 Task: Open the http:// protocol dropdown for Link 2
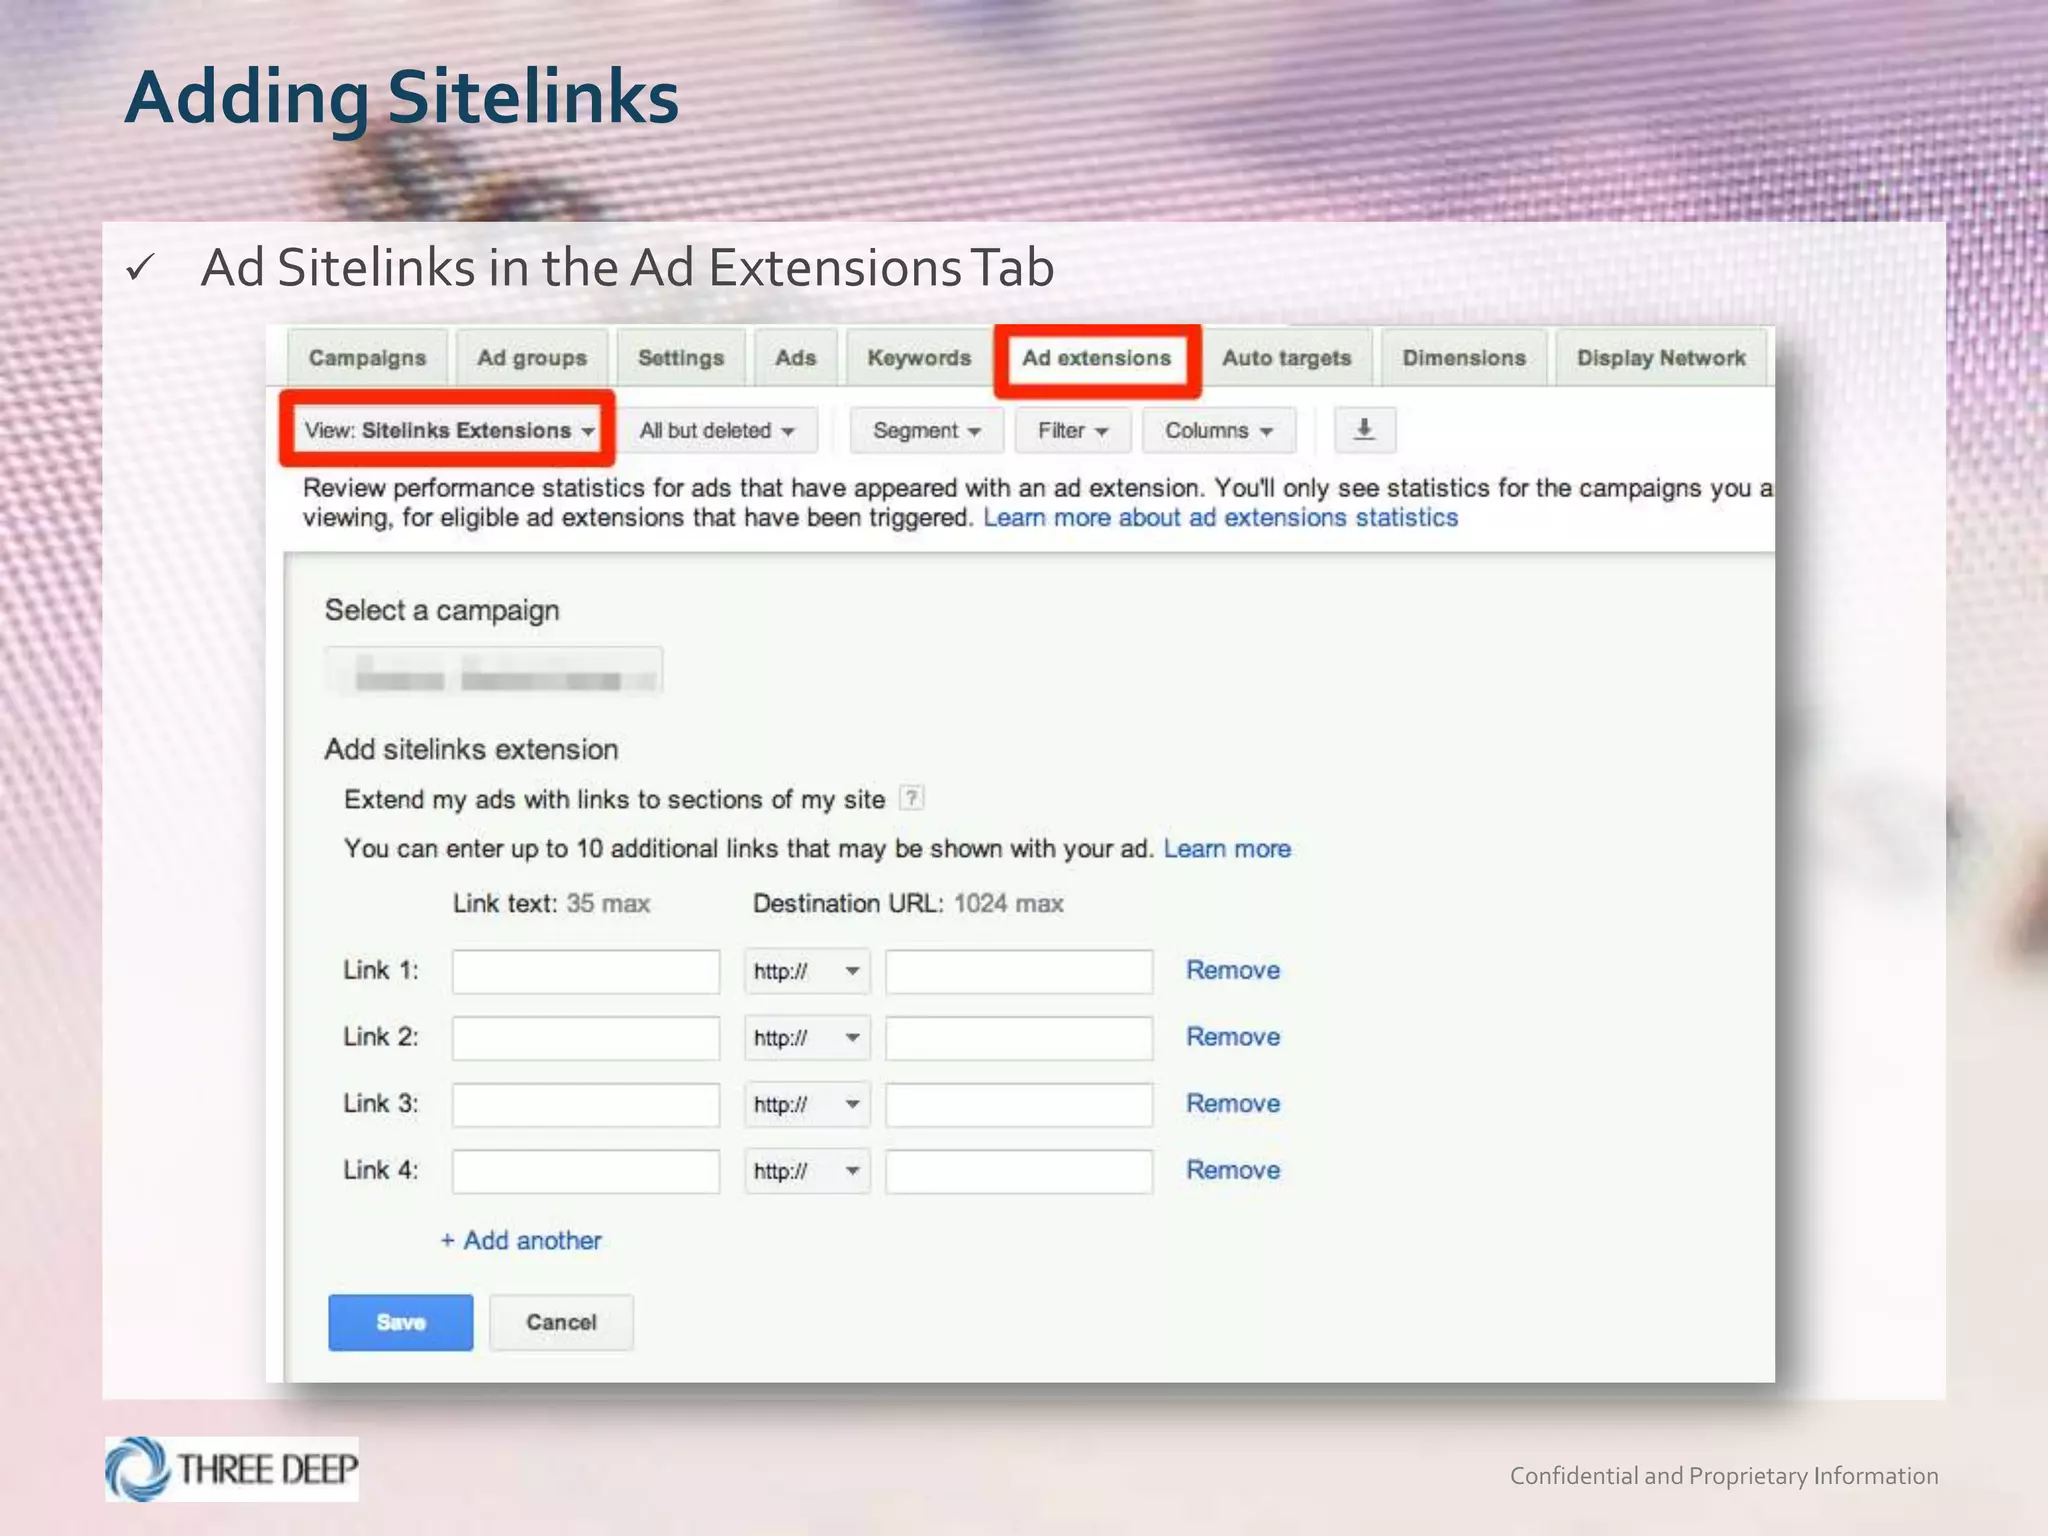tap(807, 1038)
